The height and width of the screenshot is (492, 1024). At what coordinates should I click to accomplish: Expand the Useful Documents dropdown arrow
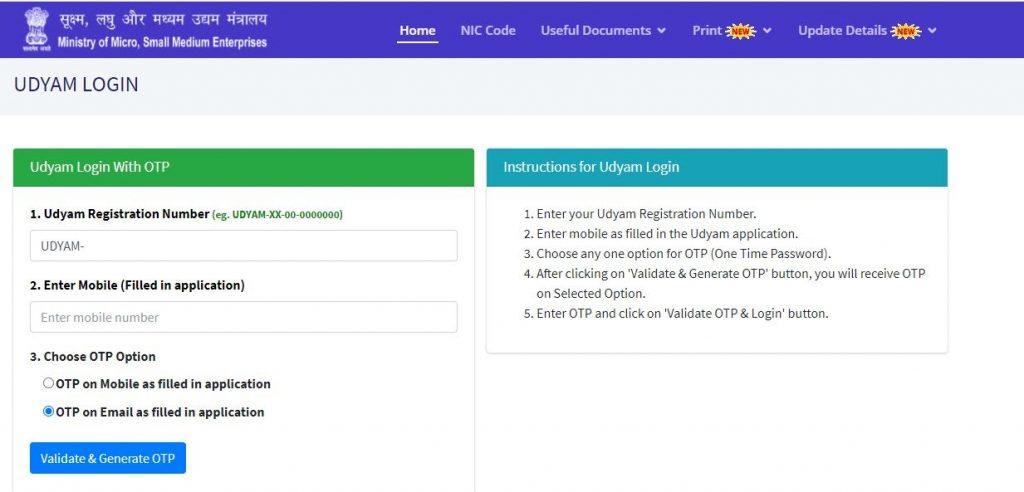(x=661, y=31)
